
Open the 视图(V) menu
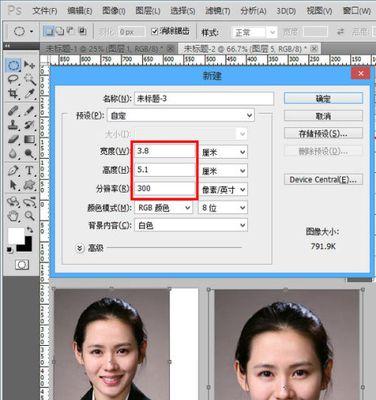pos(319,11)
